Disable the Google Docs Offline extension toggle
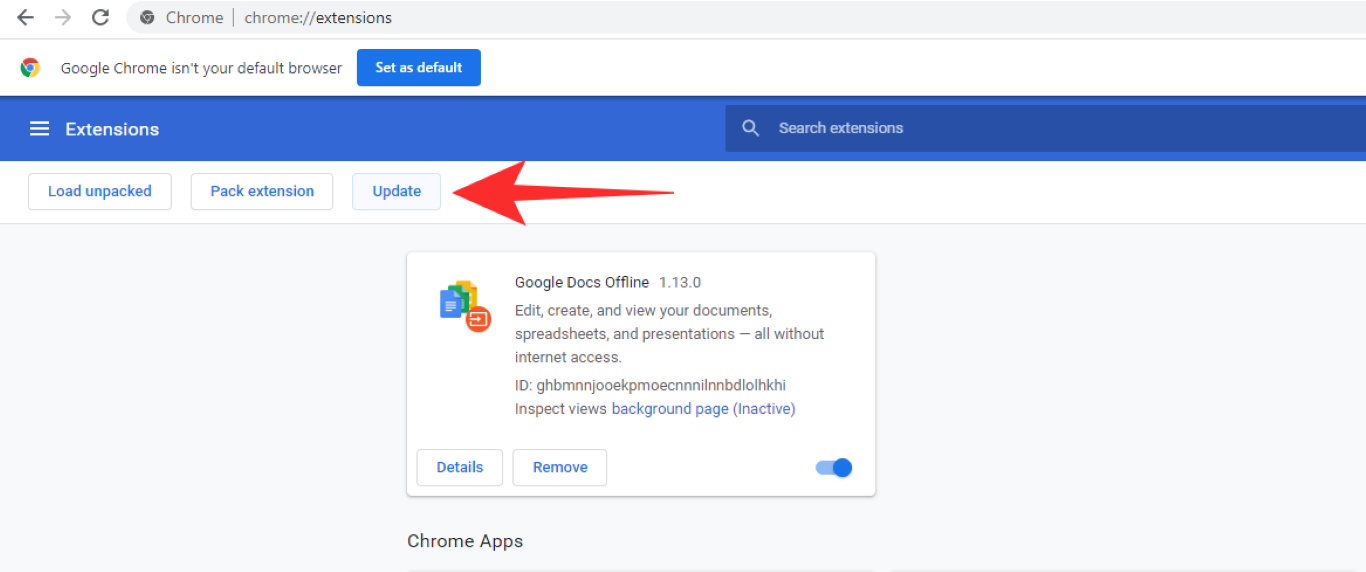1366x572 pixels. coord(834,467)
